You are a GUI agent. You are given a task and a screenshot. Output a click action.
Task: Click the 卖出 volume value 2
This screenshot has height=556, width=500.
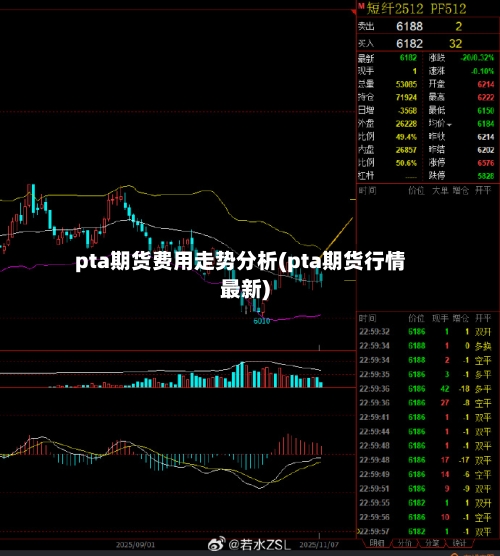click(459, 26)
